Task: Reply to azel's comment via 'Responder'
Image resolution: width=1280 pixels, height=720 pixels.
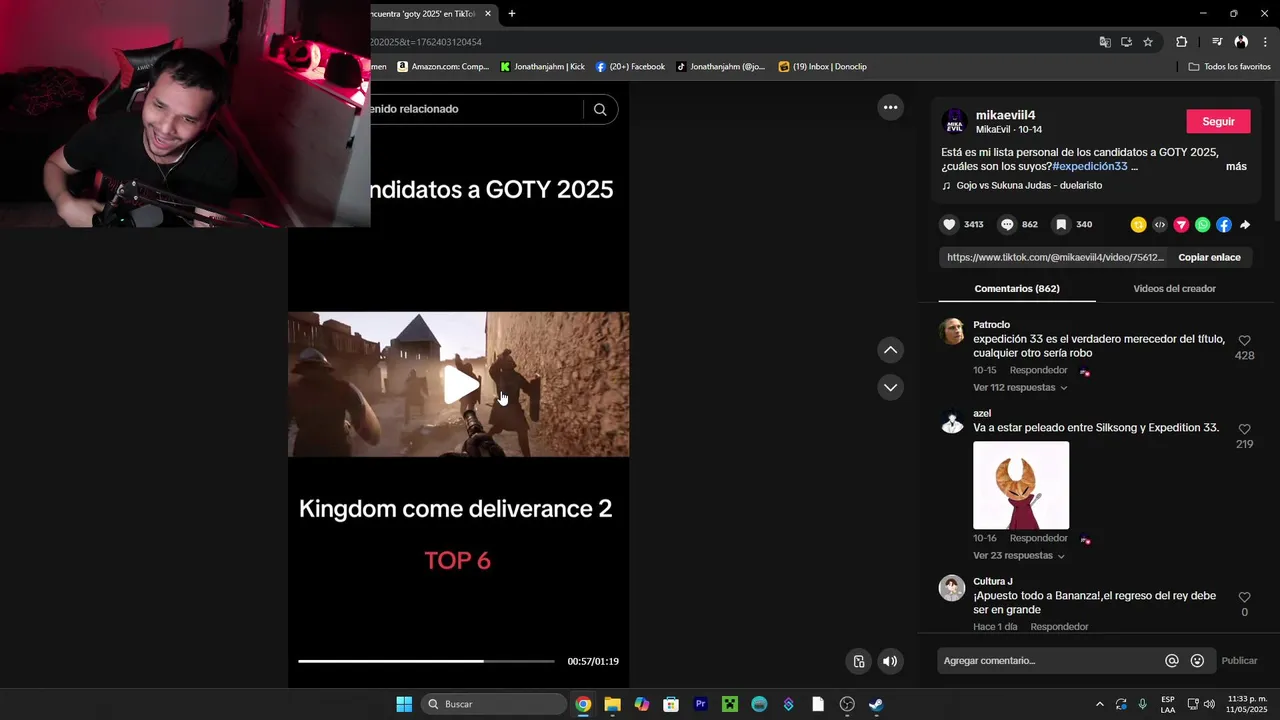Action: point(1038,539)
